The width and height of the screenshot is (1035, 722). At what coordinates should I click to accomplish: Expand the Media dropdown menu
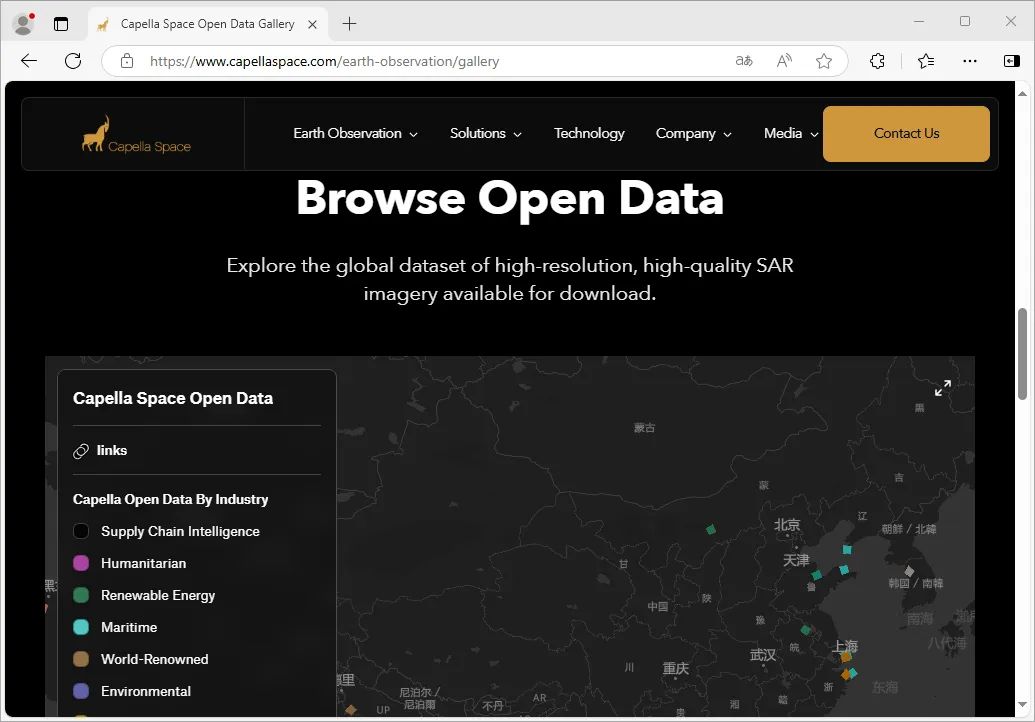(x=791, y=133)
